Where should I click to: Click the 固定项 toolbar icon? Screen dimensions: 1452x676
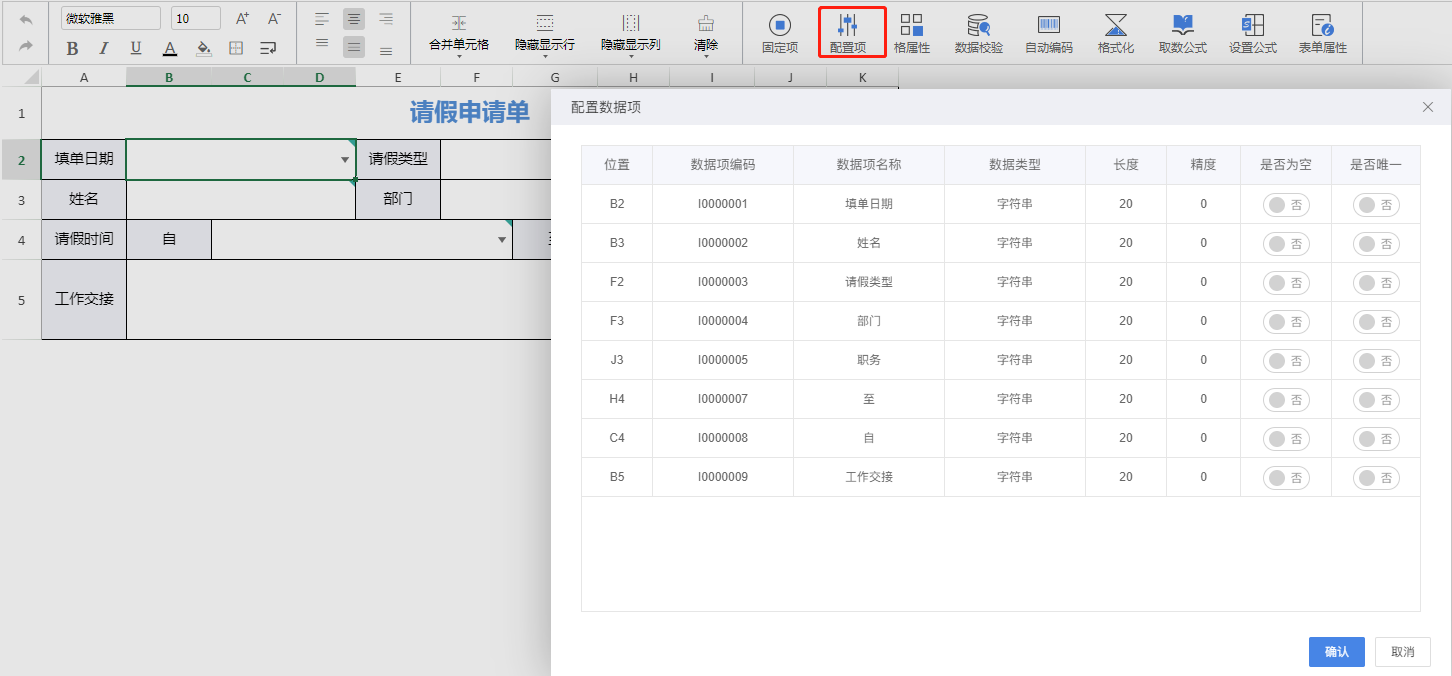click(x=780, y=33)
